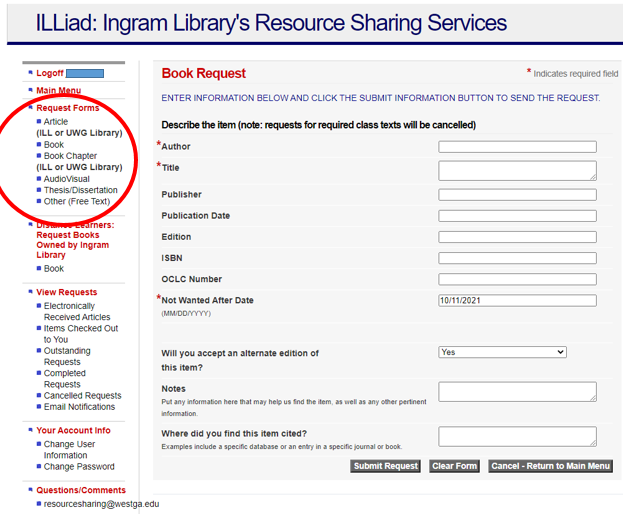Image resolution: width=623 pixels, height=514 pixels.
Task: Focus the Title text area
Action: tap(517, 171)
